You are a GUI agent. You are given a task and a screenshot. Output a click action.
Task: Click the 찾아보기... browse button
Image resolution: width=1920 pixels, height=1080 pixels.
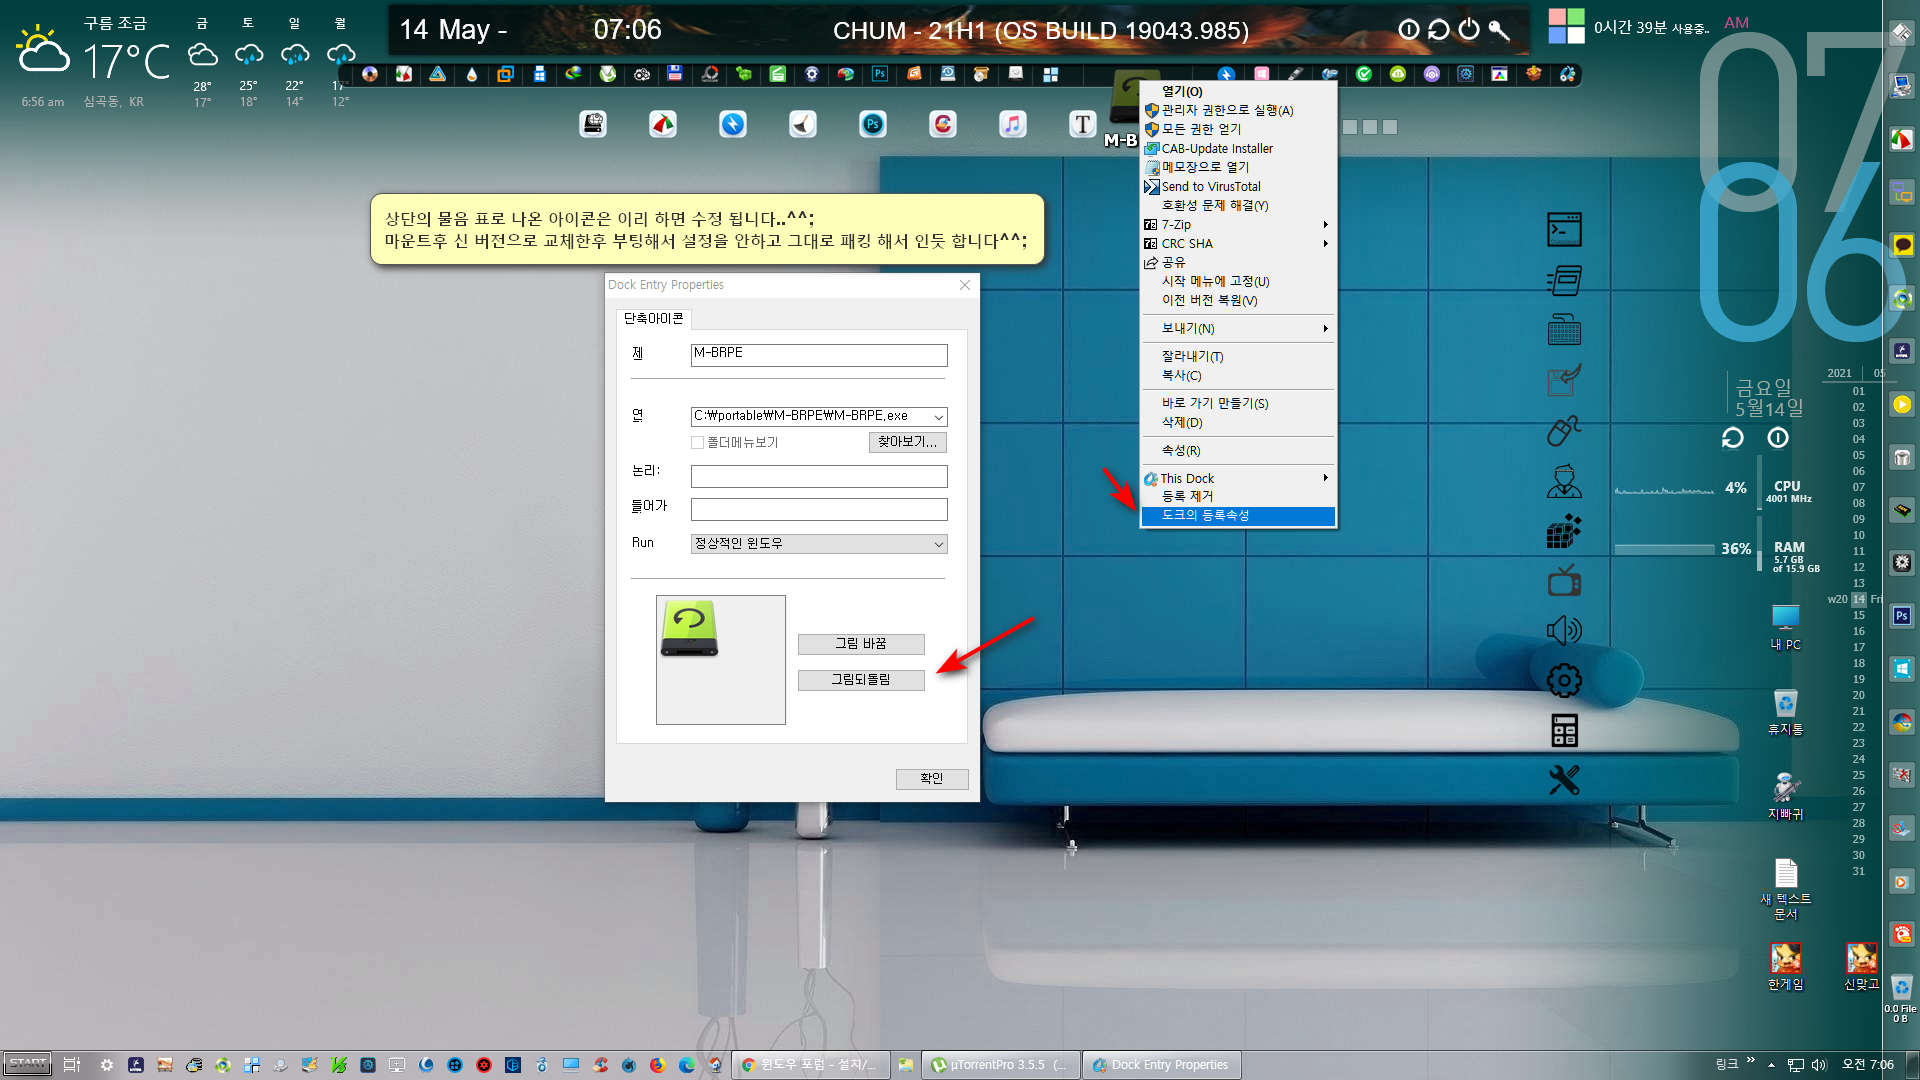point(907,442)
